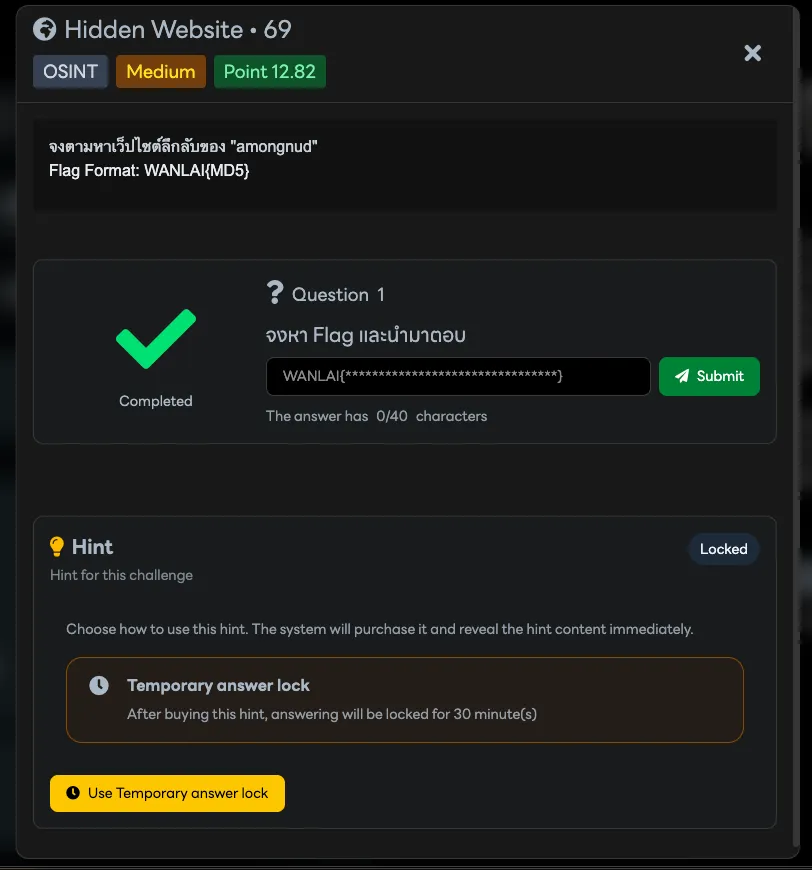
Task: Click the clock icon in the lock option card
Action: tap(99, 686)
